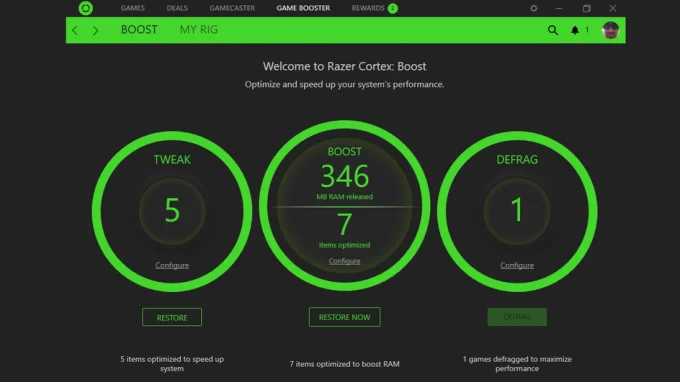Switch to the Boost tab
The width and height of the screenshot is (680, 382).
139,29
